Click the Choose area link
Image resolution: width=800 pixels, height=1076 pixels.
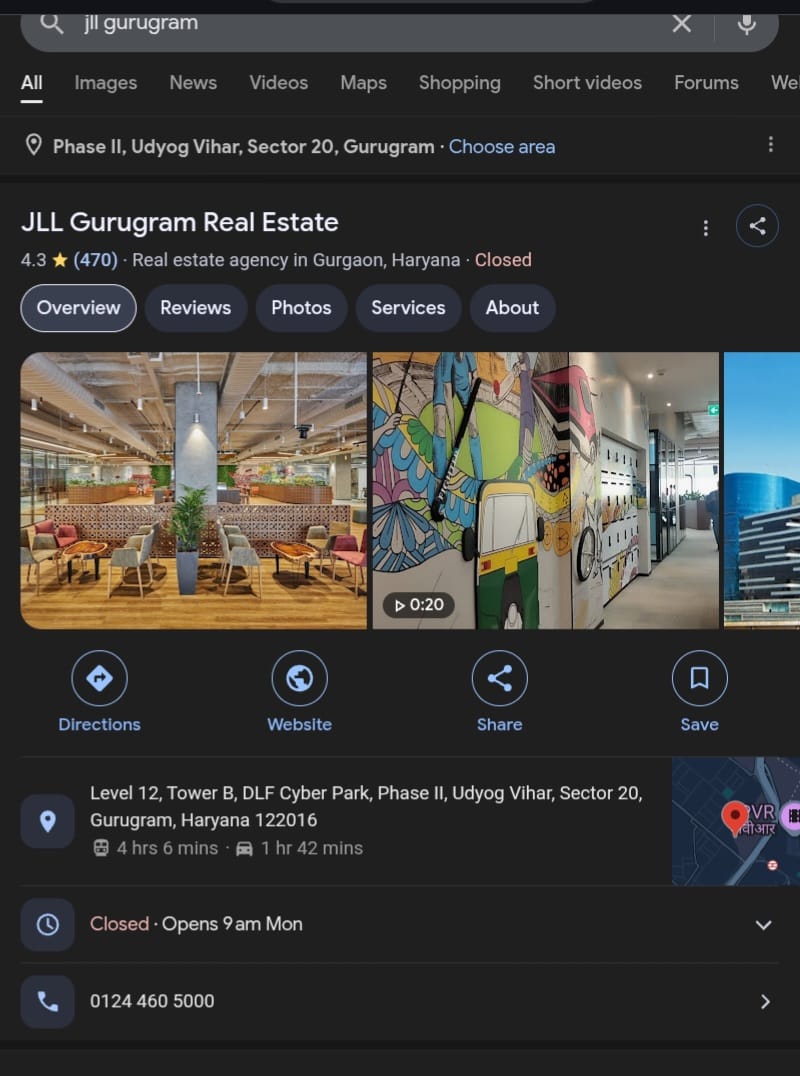[x=501, y=147]
